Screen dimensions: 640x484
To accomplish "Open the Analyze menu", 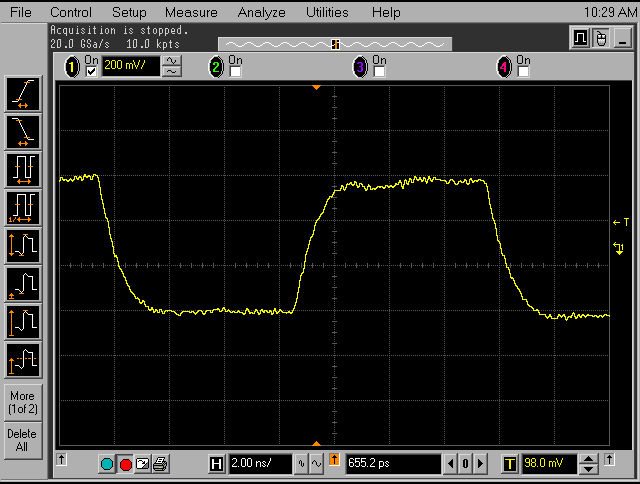I will pyautogui.click(x=261, y=12).
